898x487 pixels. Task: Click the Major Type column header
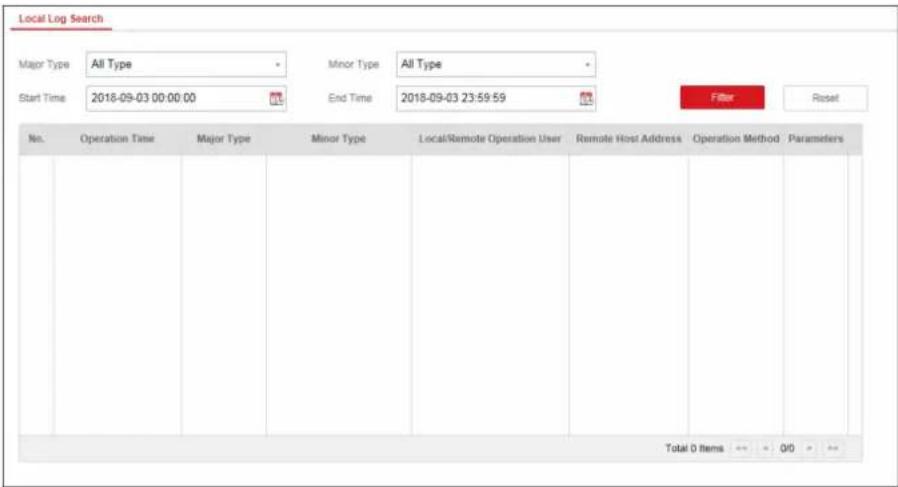pos(223,139)
